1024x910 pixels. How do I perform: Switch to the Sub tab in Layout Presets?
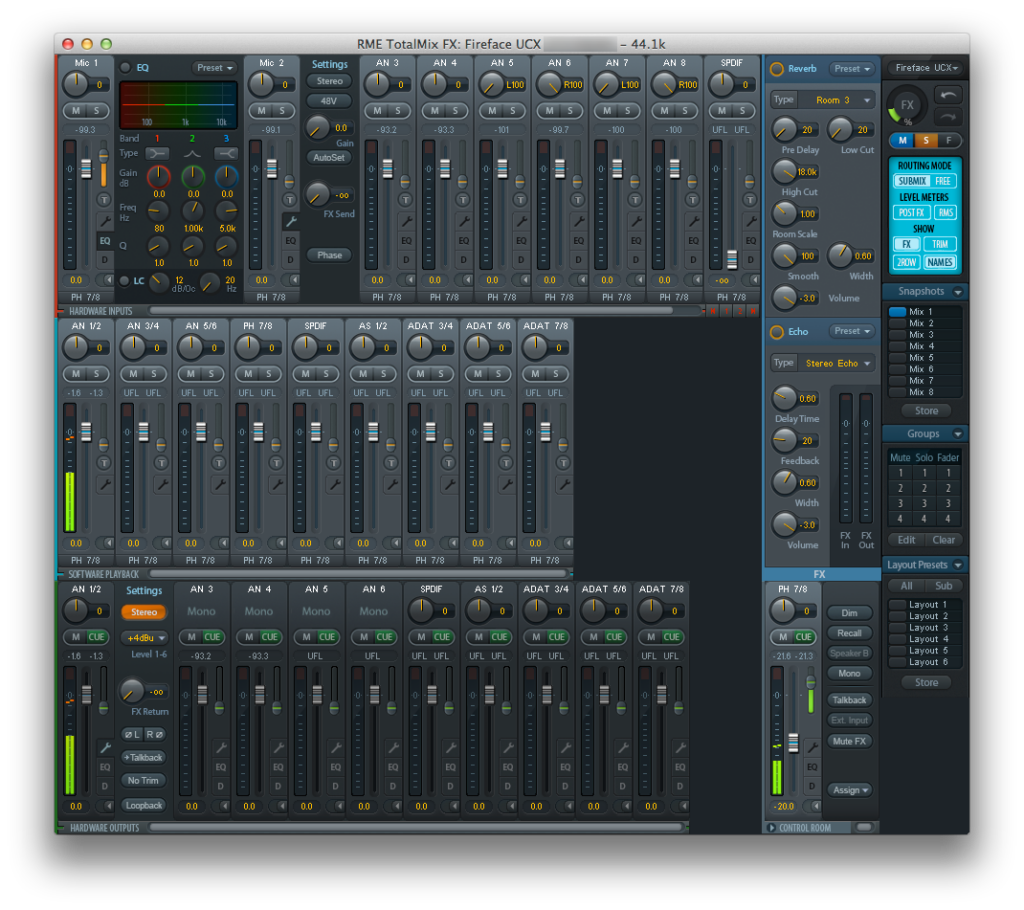pyautogui.click(x=946, y=585)
